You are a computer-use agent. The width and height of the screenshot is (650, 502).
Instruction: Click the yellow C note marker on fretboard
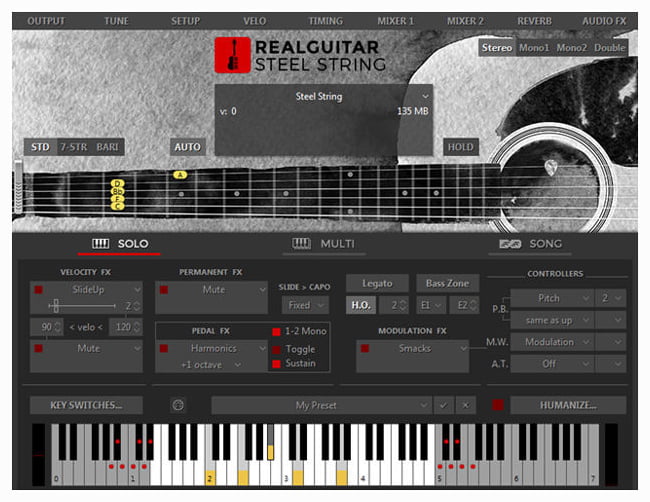pos(118,206)
